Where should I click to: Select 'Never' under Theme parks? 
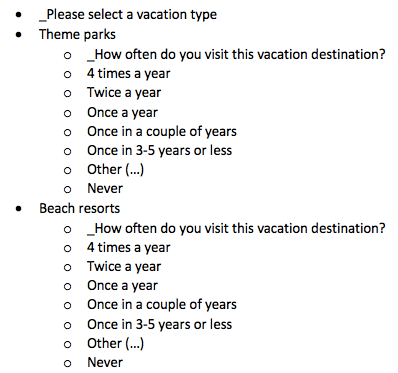[105, 189]
